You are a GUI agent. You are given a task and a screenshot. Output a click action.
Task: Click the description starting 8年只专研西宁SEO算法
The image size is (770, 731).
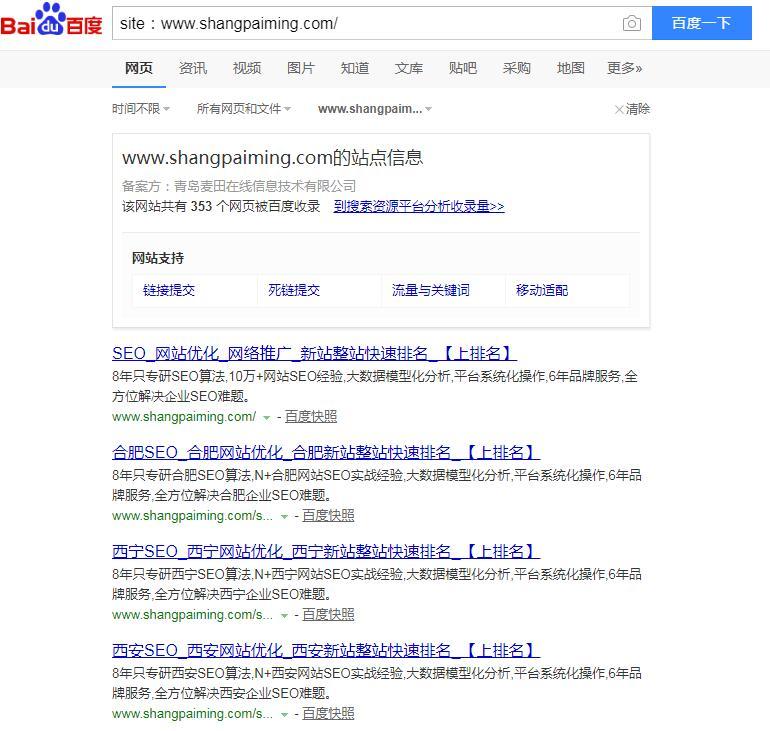point(377,584)
